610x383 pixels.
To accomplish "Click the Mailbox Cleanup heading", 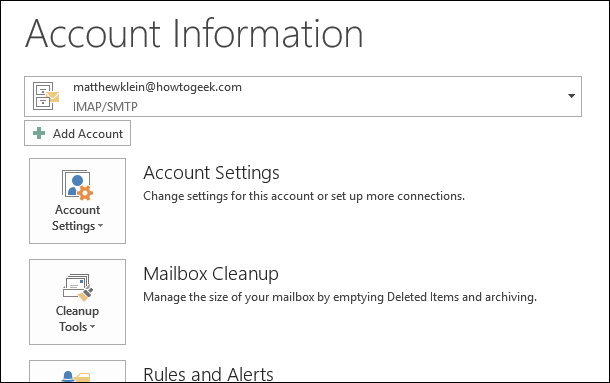I will pyautogui.click(x=211, y=274).
